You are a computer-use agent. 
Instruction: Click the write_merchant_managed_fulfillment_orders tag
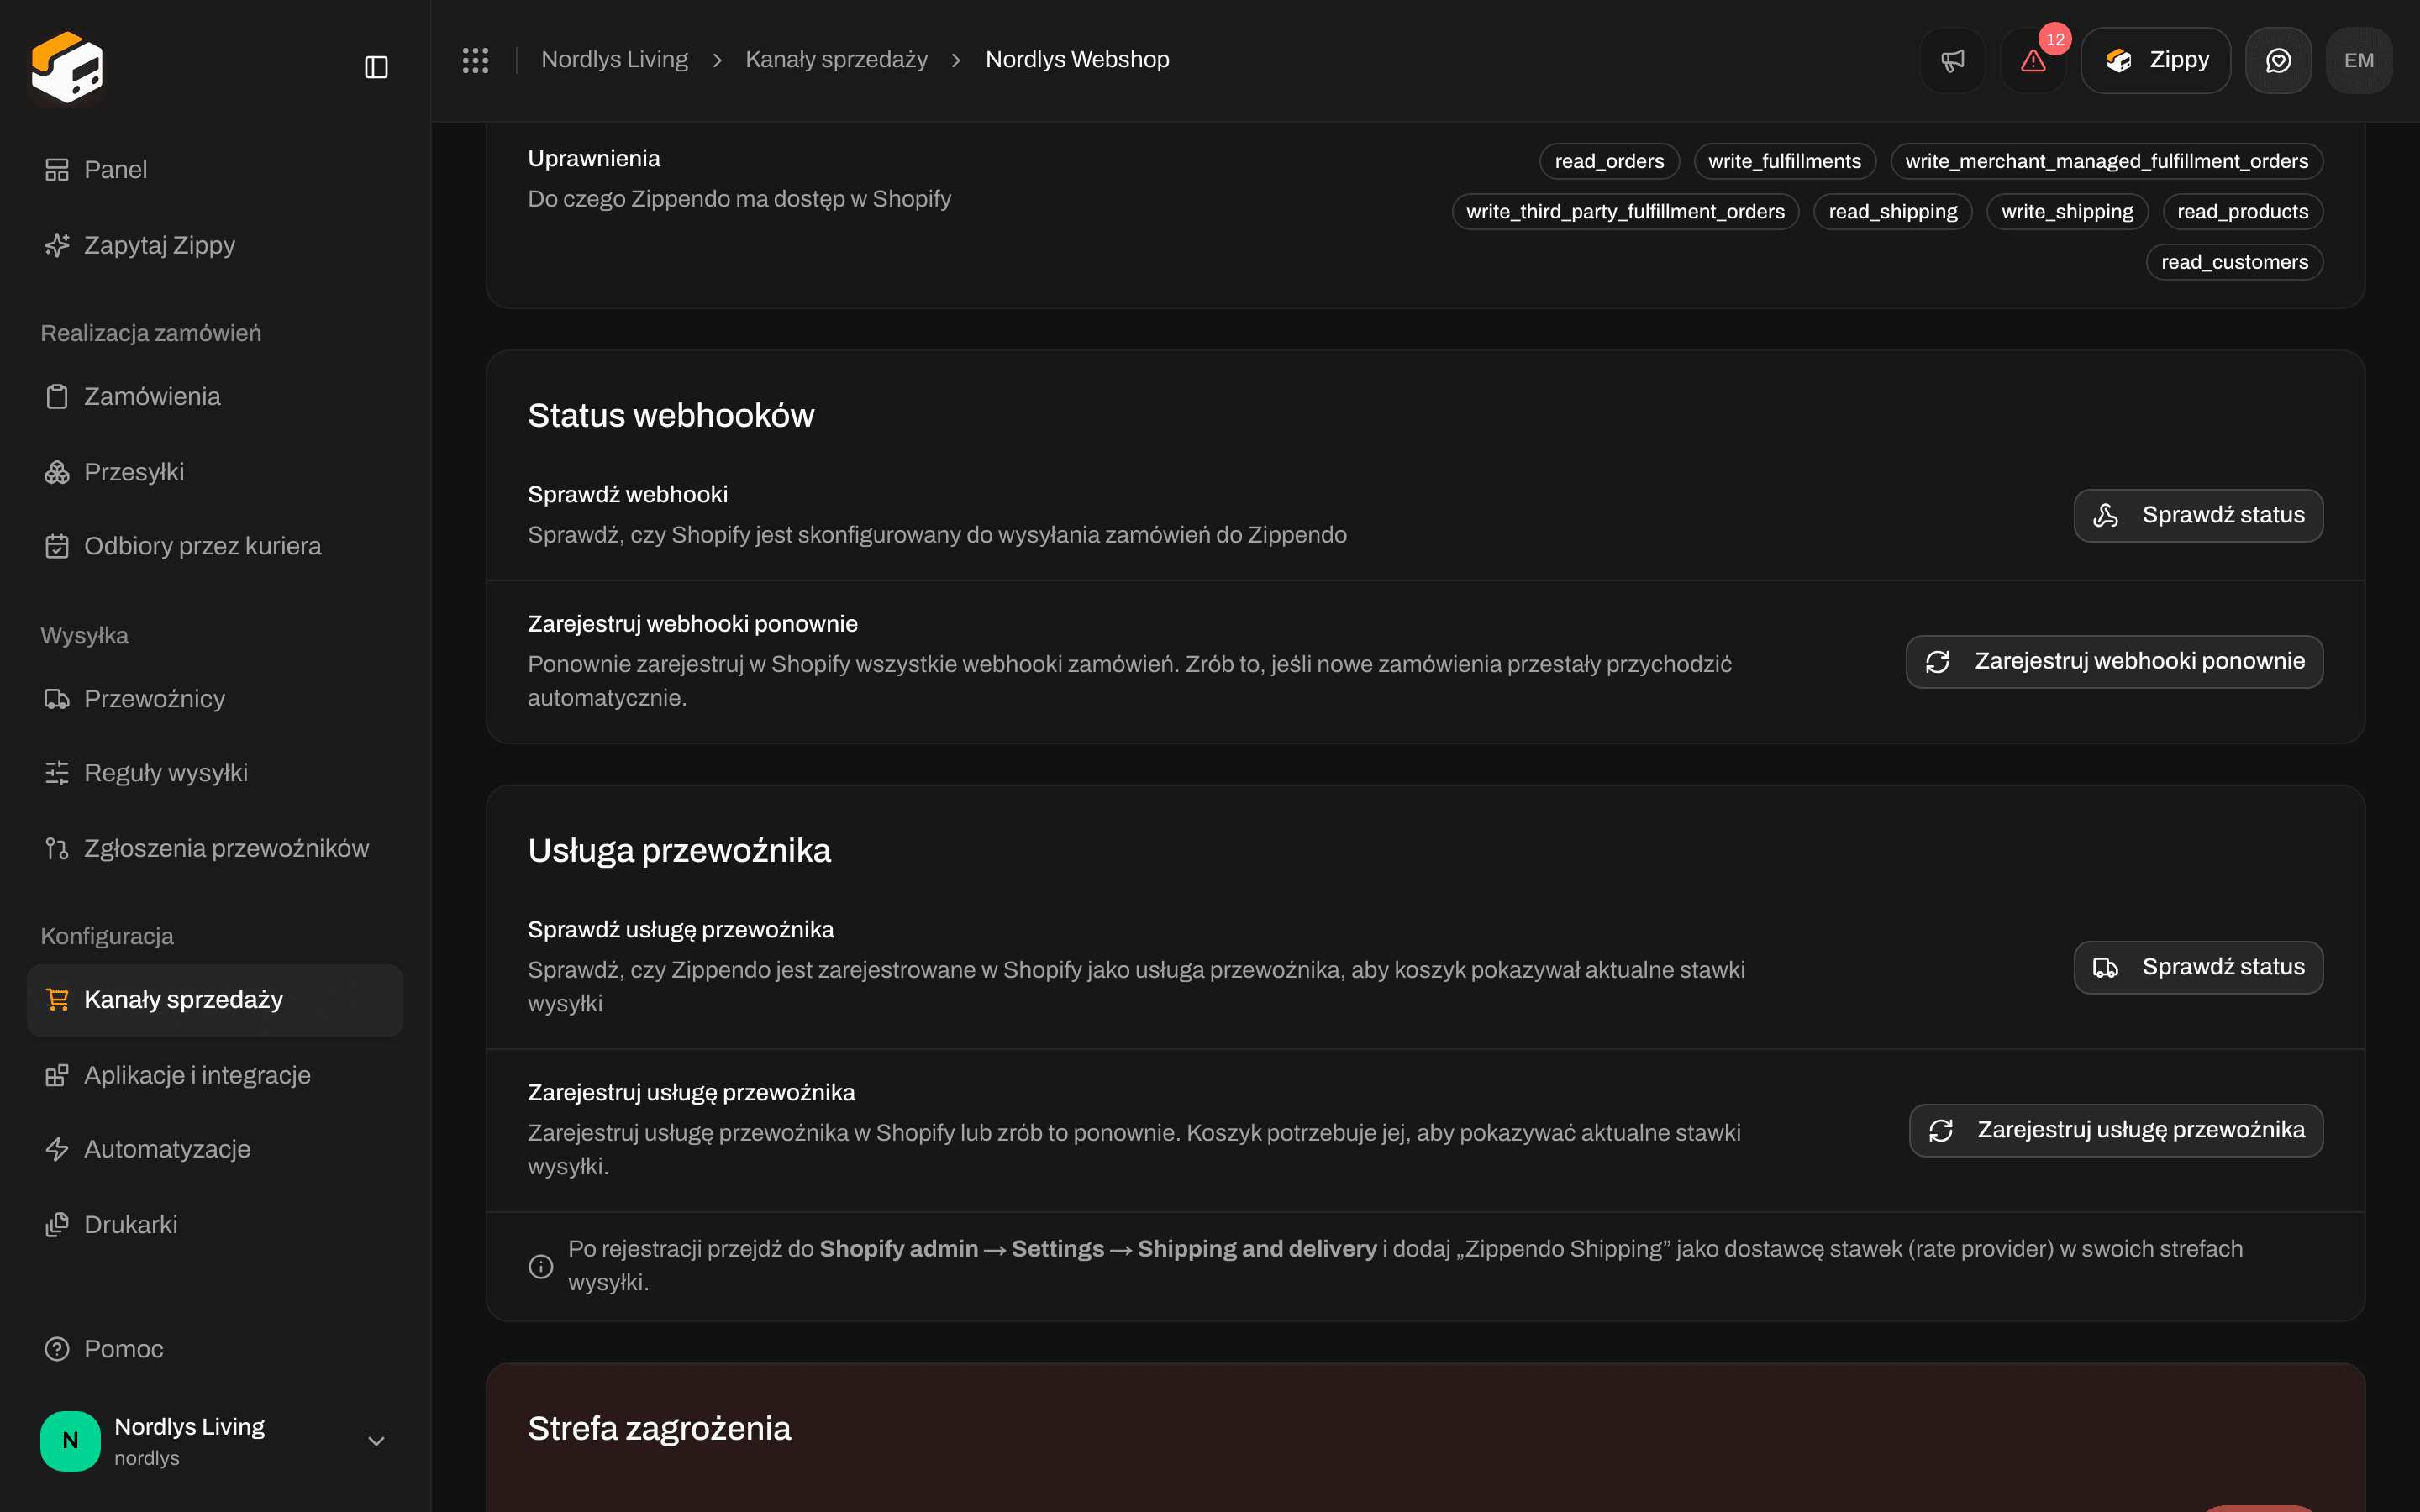coord(2106,161)
